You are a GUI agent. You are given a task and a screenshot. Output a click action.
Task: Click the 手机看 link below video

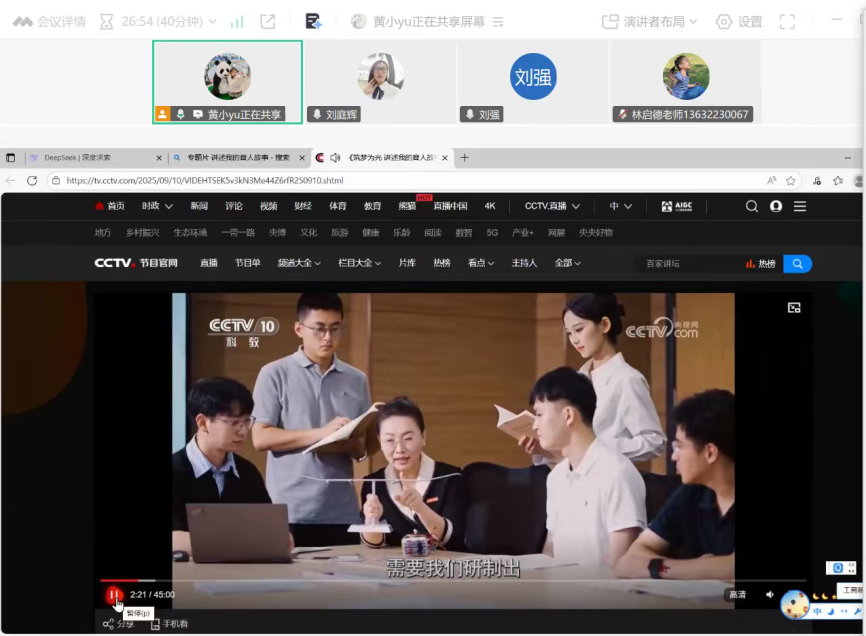[x=169, y=624]
